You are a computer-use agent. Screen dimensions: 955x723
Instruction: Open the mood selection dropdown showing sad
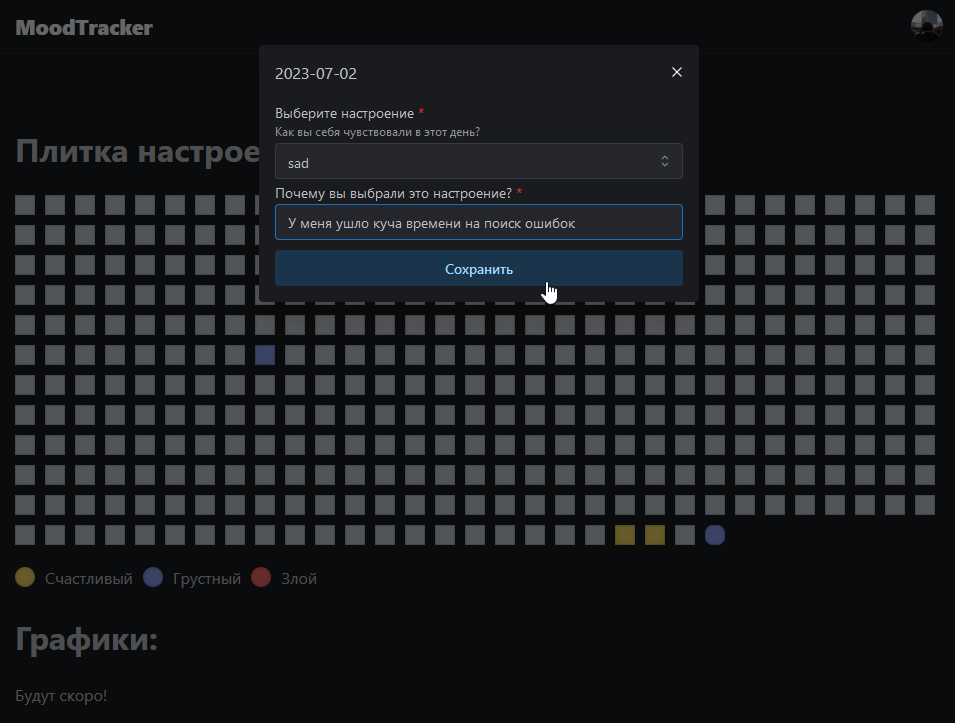click(x=479, y=161)
